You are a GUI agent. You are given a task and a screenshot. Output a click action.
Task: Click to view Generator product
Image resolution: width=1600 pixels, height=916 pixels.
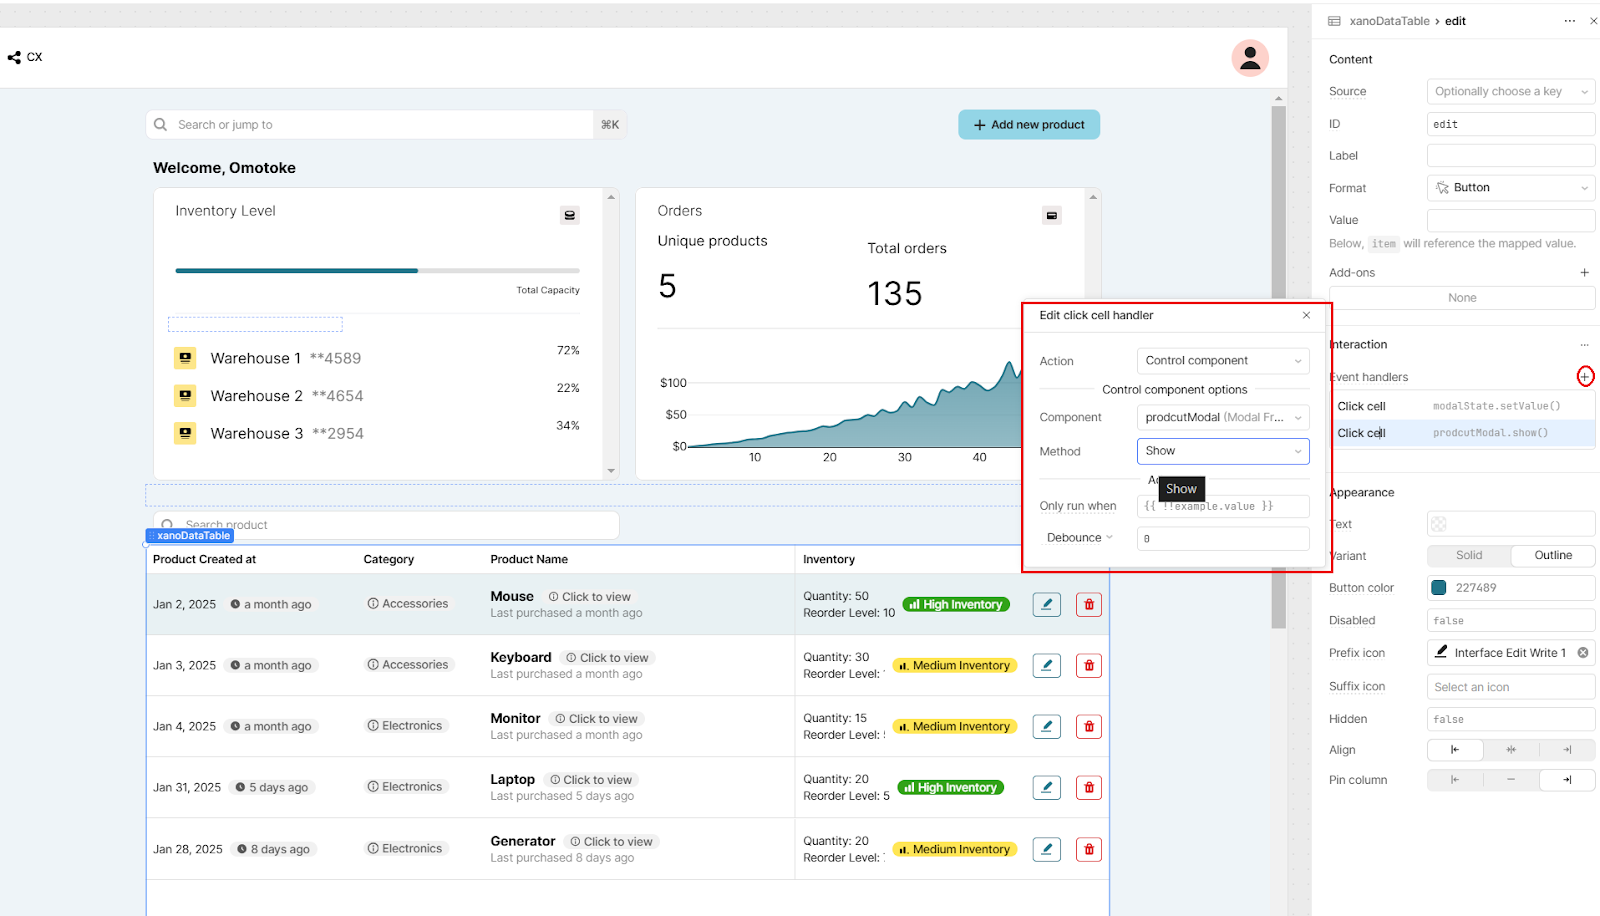click(x=611, y=842)
